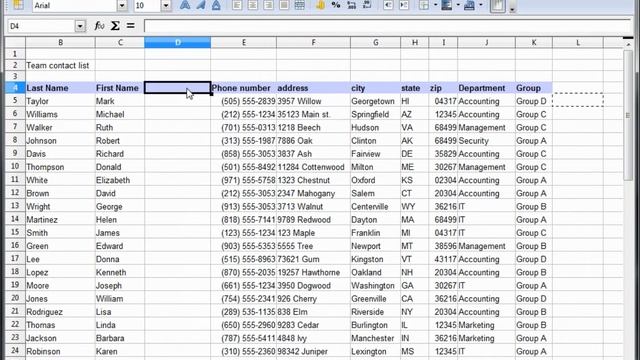Image resolution: width=640 pixels, height=360 pixels.
Task: Open the Styles and Formatting icon
Action: [18, 5]
